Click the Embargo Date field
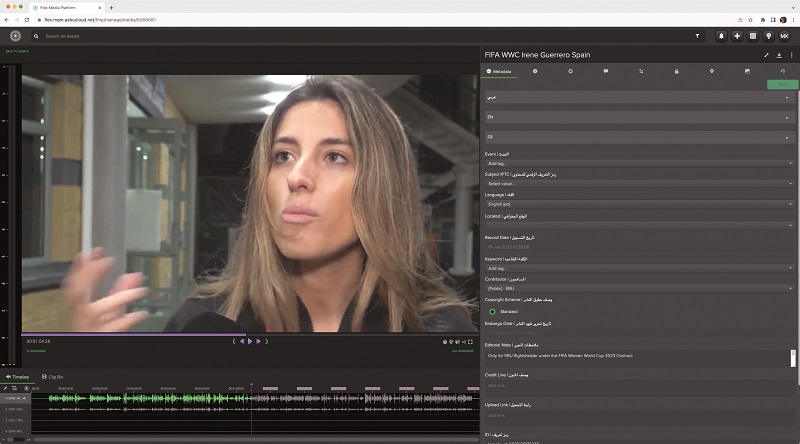The width and height of the screenshot is (800, 444). click(x=639, y=333)
